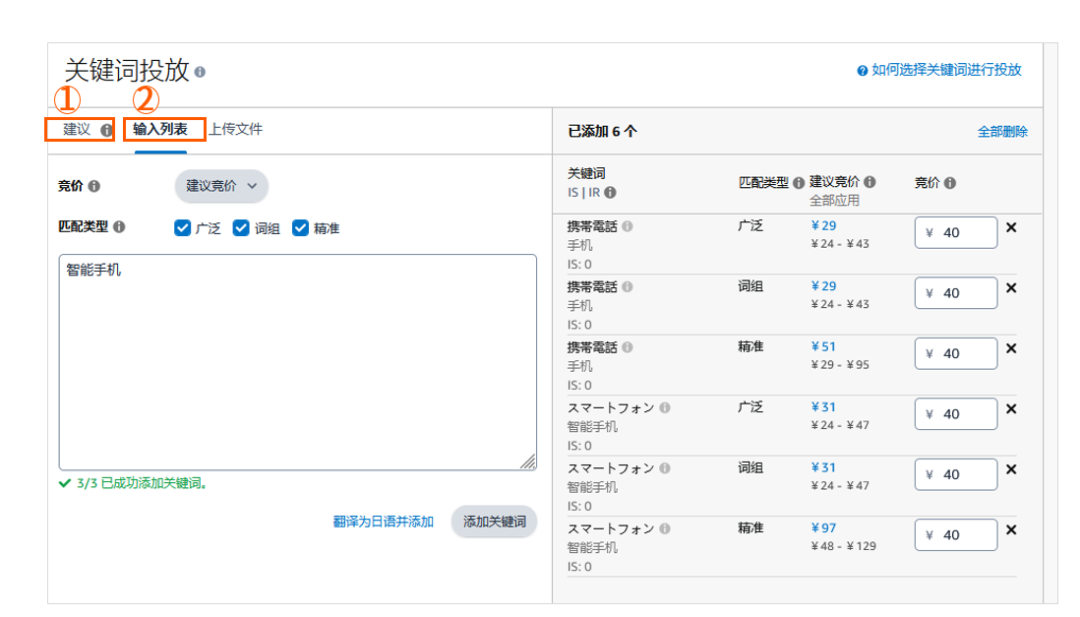Uncheck the 词组 match type checkbox
Viewport: 1080px width, 617px height.
[x=241, y=228]
